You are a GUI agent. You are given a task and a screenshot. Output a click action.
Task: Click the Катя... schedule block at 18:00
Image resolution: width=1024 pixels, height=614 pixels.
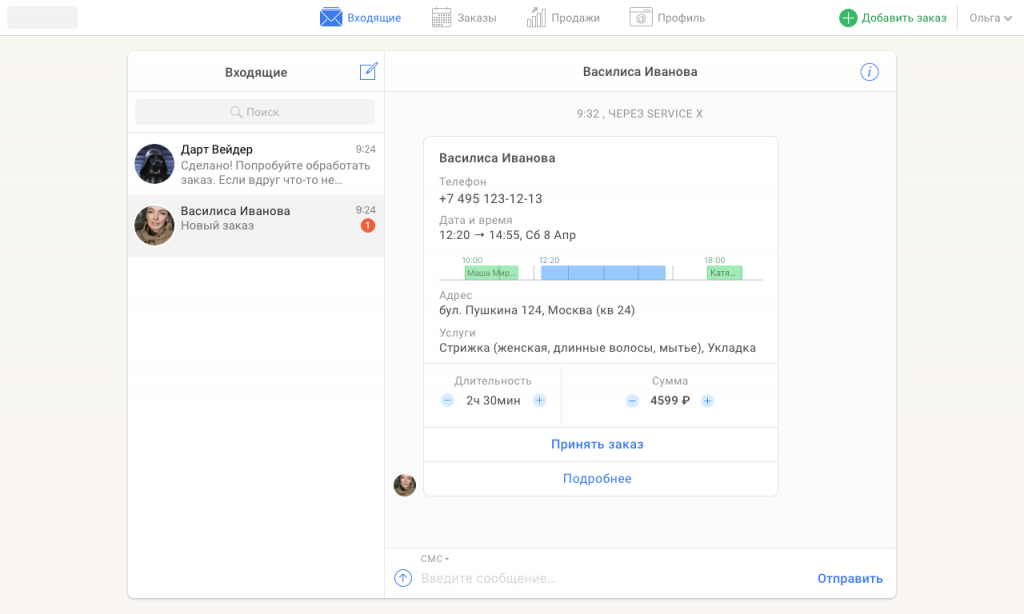point(724,272)
